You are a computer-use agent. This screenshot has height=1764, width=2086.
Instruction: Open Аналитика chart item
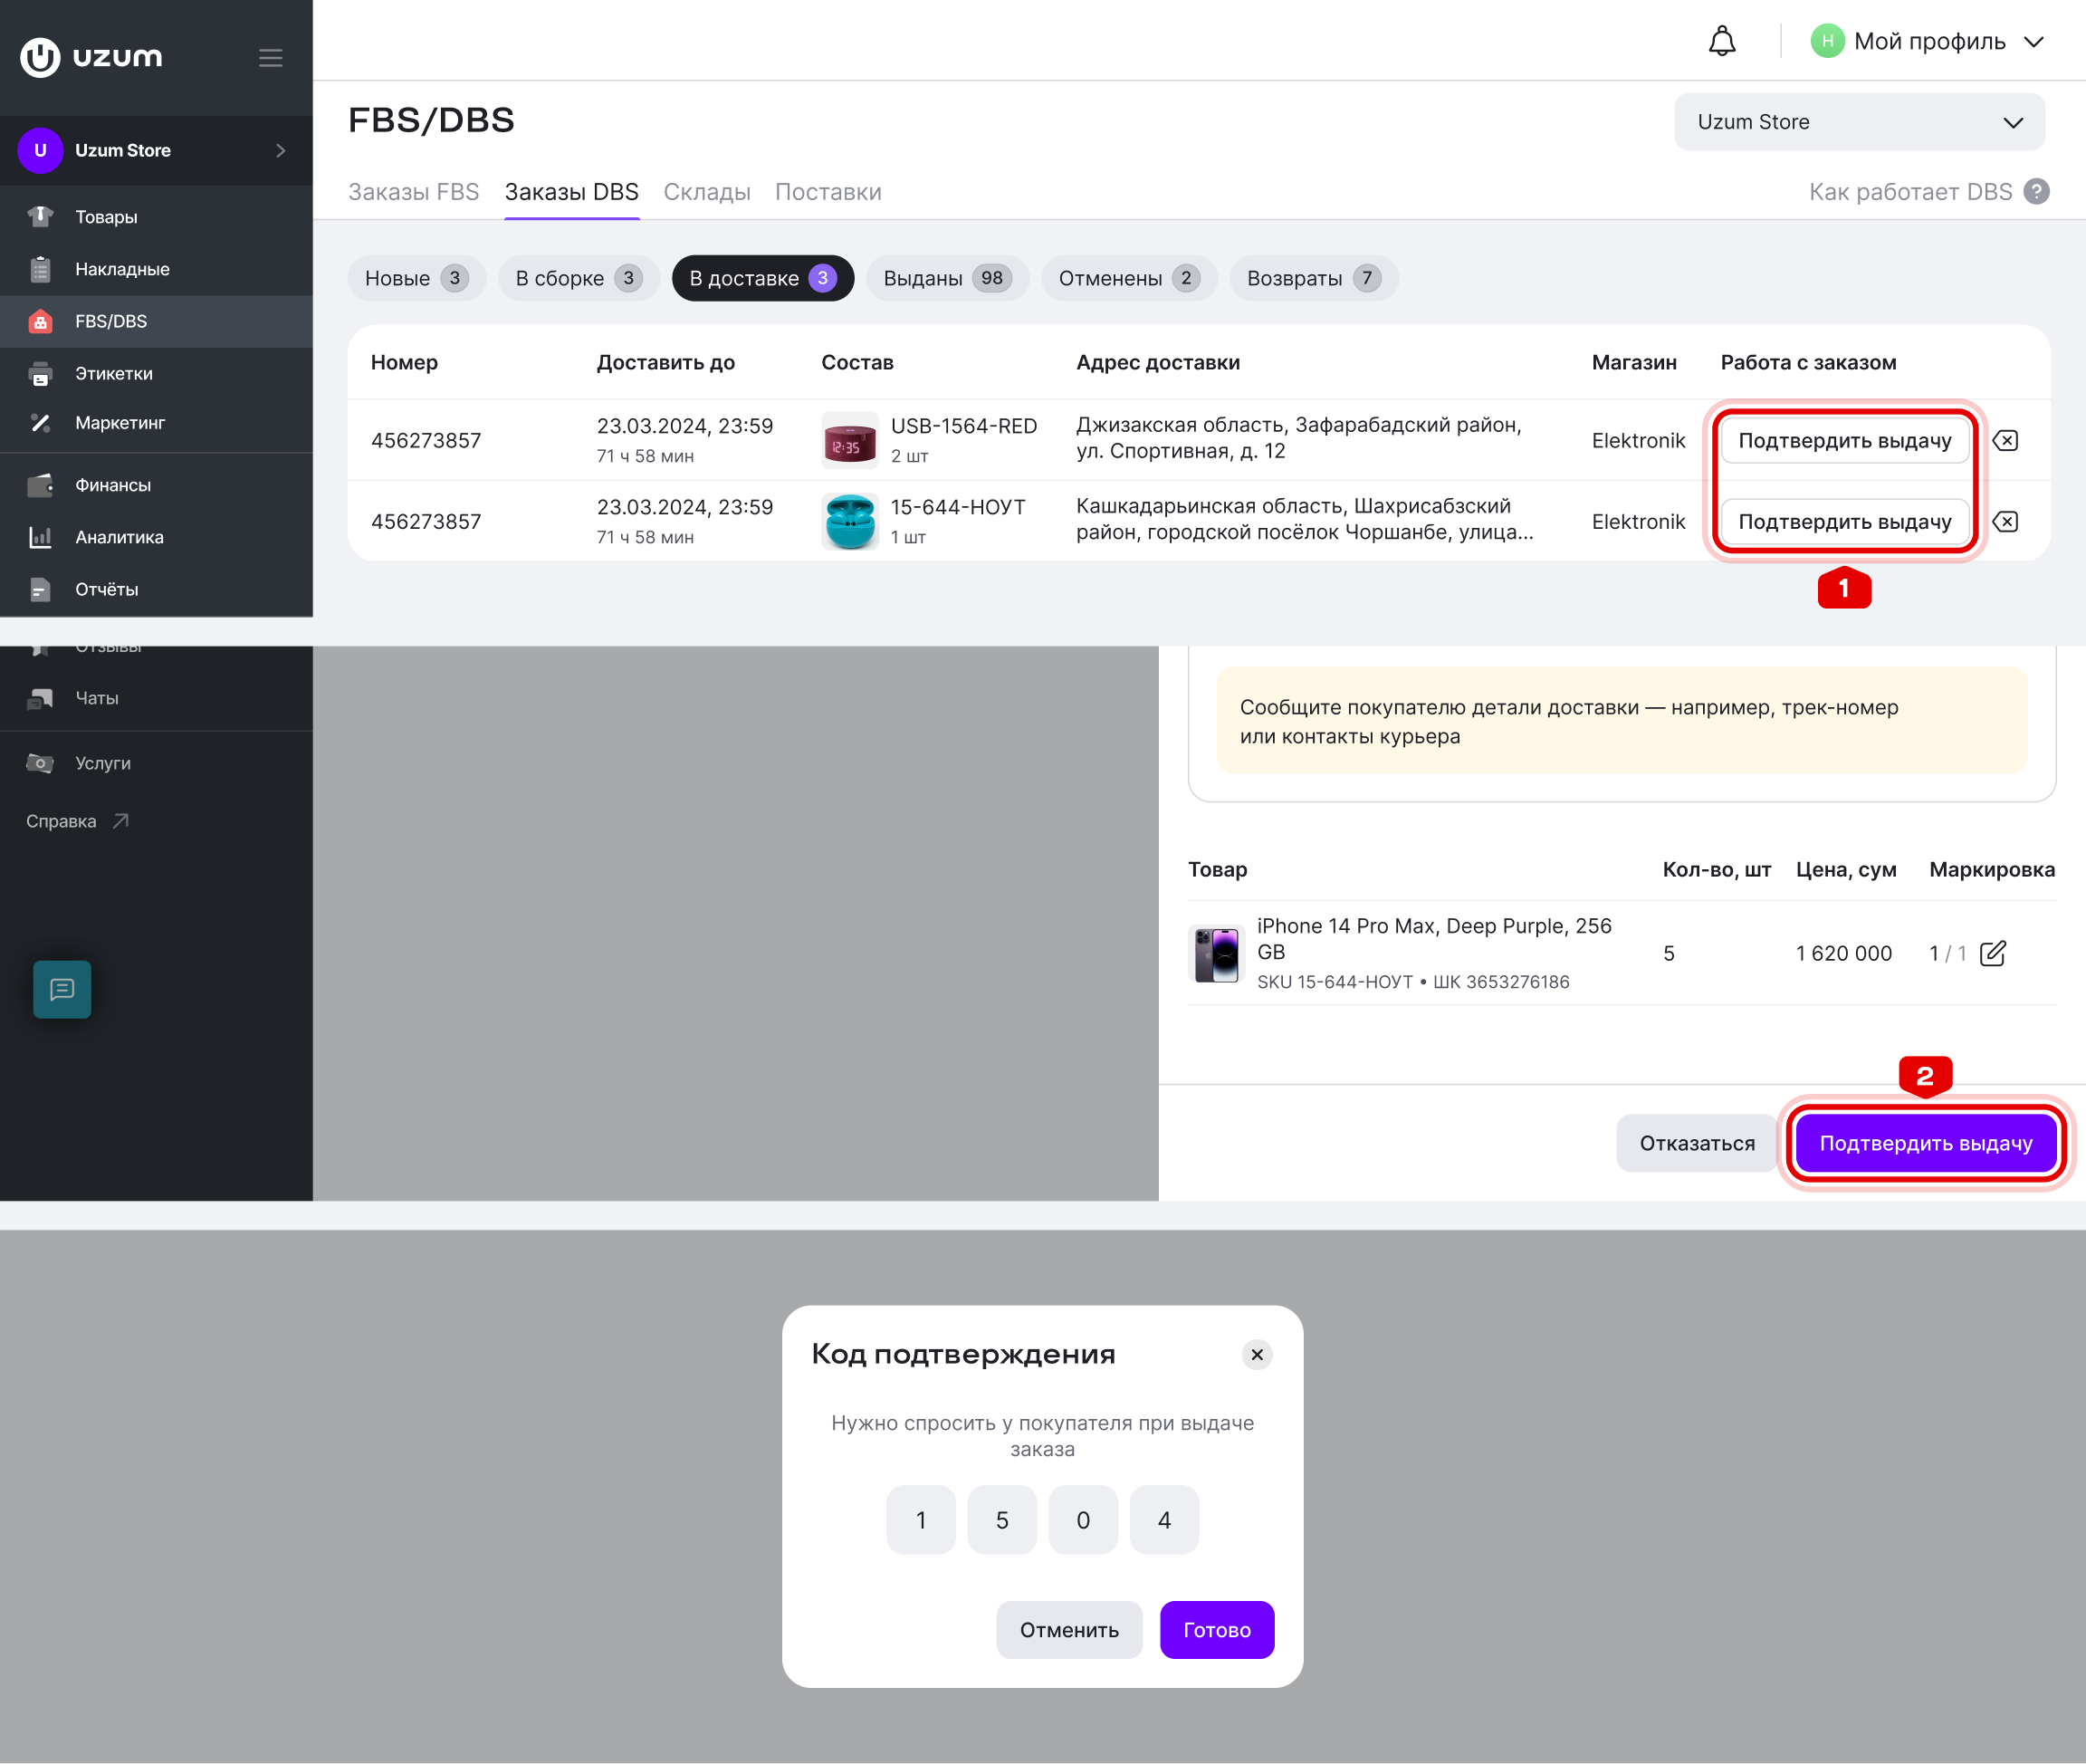tap(156, 537)
